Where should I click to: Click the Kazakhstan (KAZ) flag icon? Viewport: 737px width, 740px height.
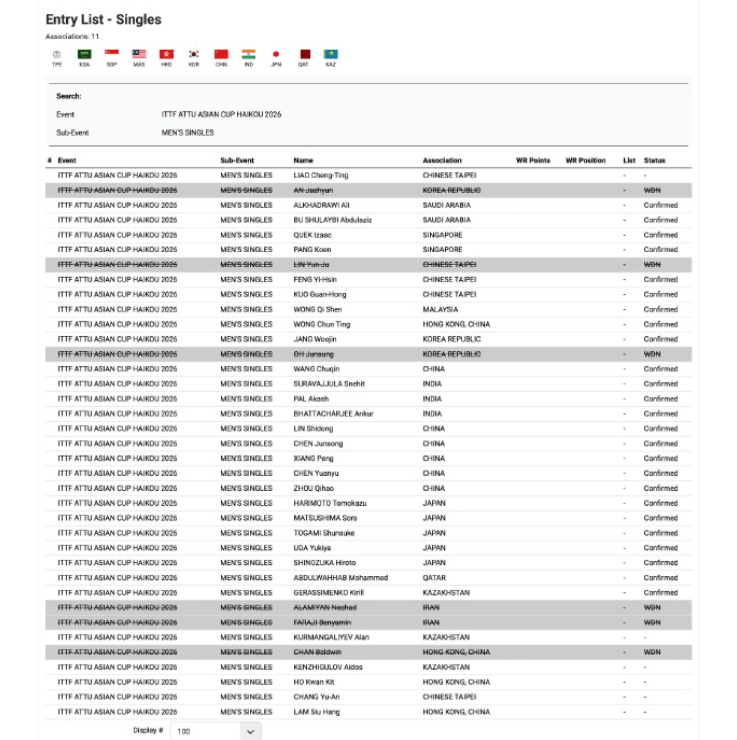pyautogui.click(x=330, y=55)
